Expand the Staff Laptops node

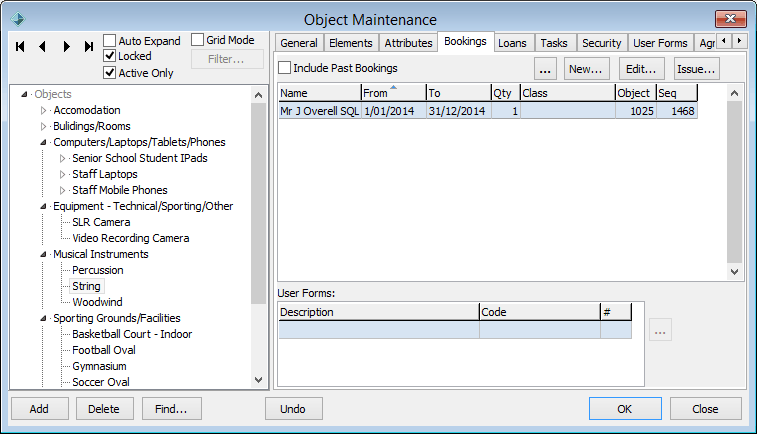tap(62, 174)
